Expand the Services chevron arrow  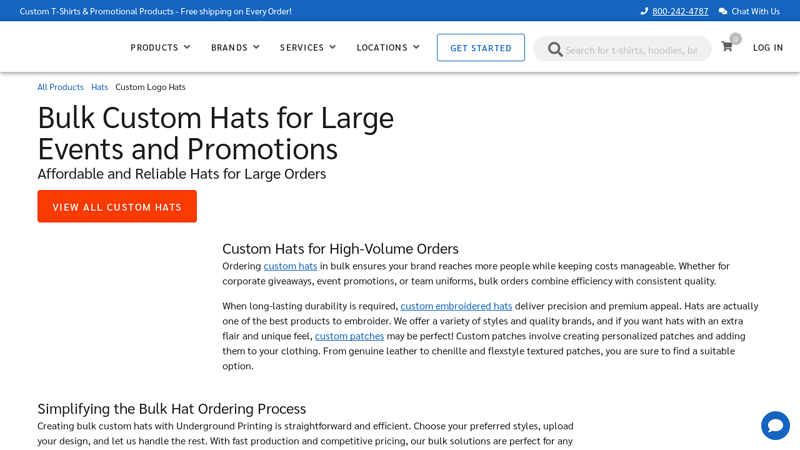[333, 47]
